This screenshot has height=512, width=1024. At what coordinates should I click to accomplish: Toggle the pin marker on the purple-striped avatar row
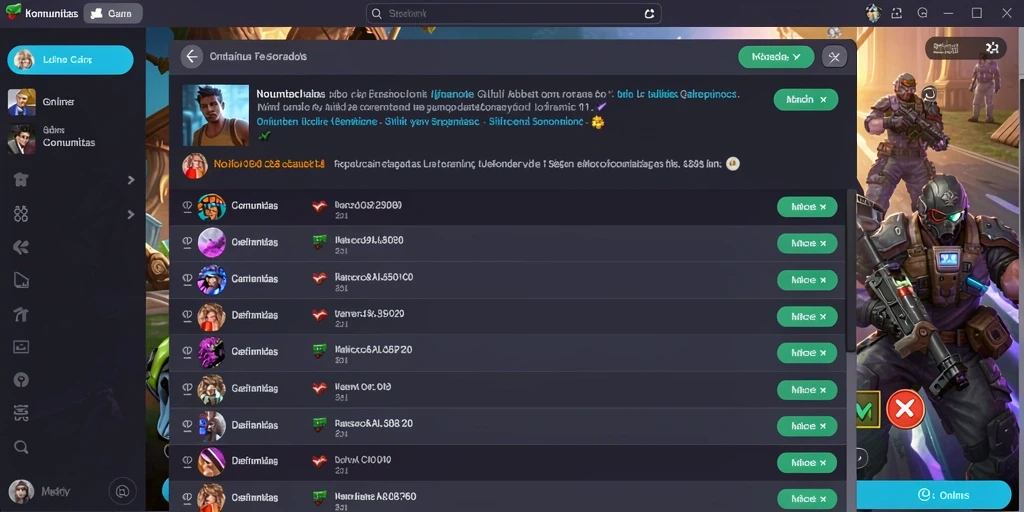point(187,461)
